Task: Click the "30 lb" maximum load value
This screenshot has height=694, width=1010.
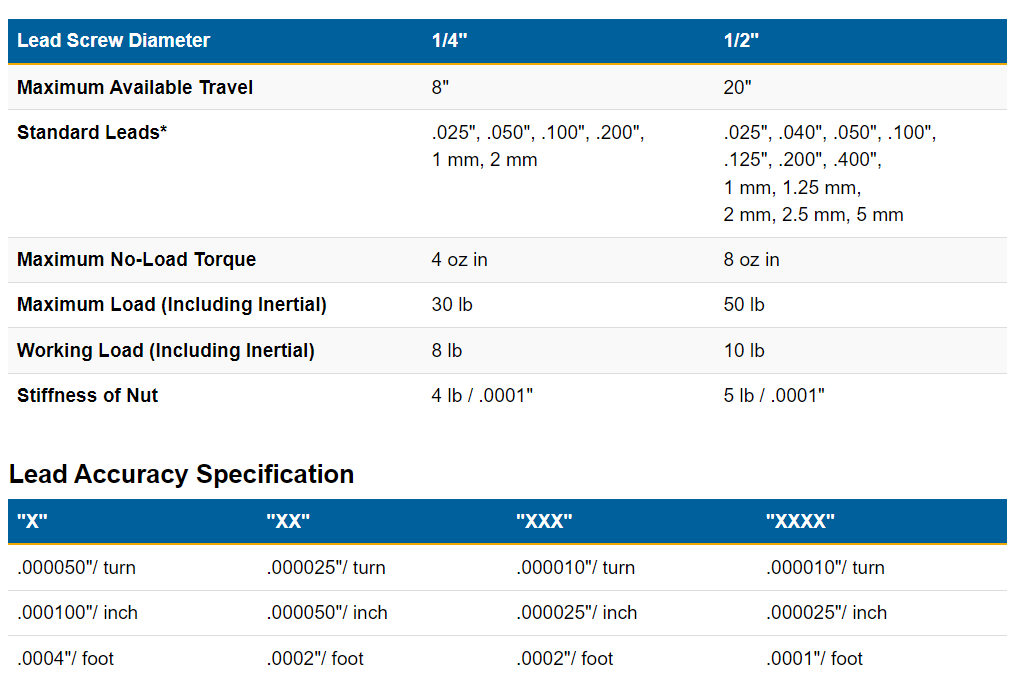Action: pyautogui.click(x=452, y=304)
